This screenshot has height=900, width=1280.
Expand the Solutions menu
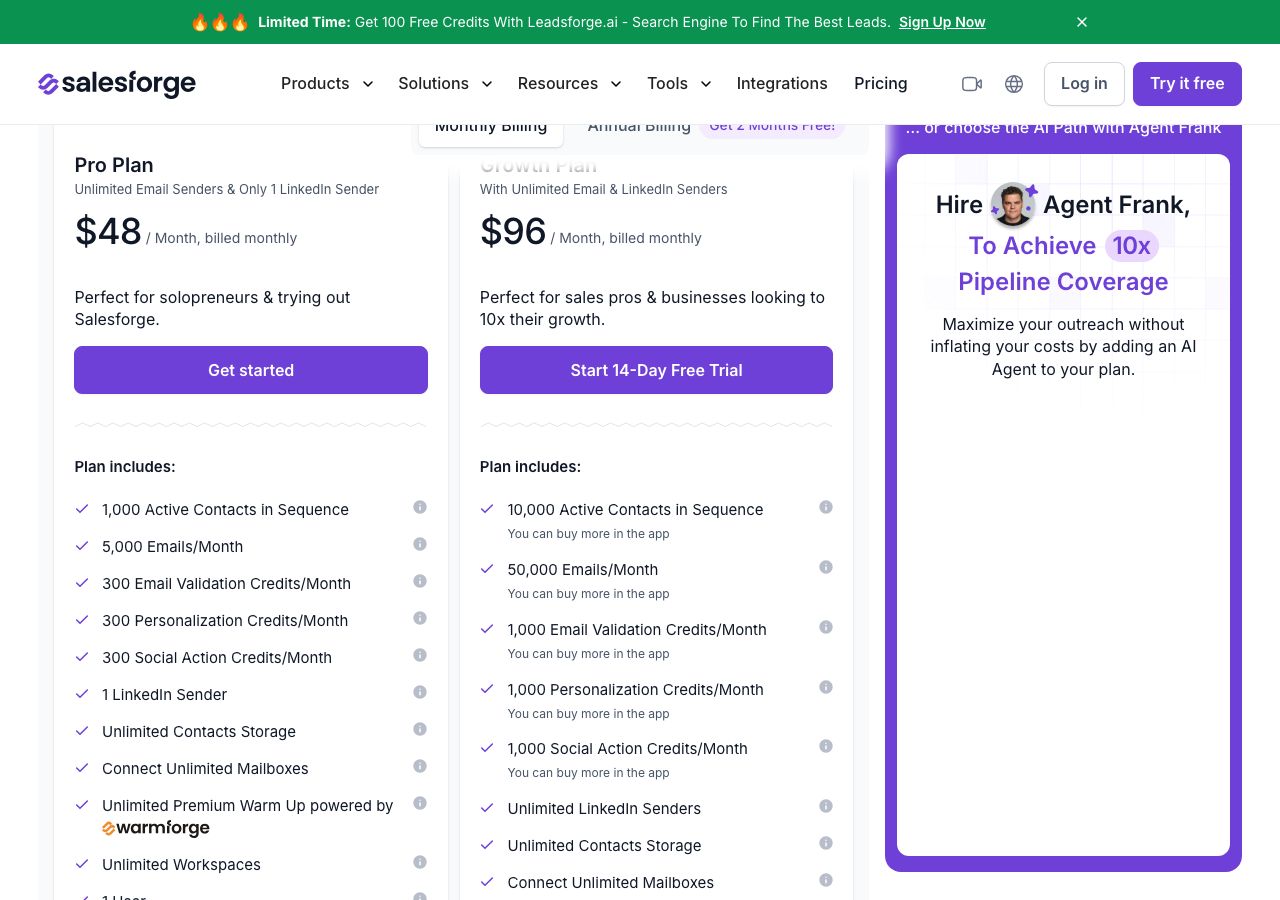click(445, 84)
